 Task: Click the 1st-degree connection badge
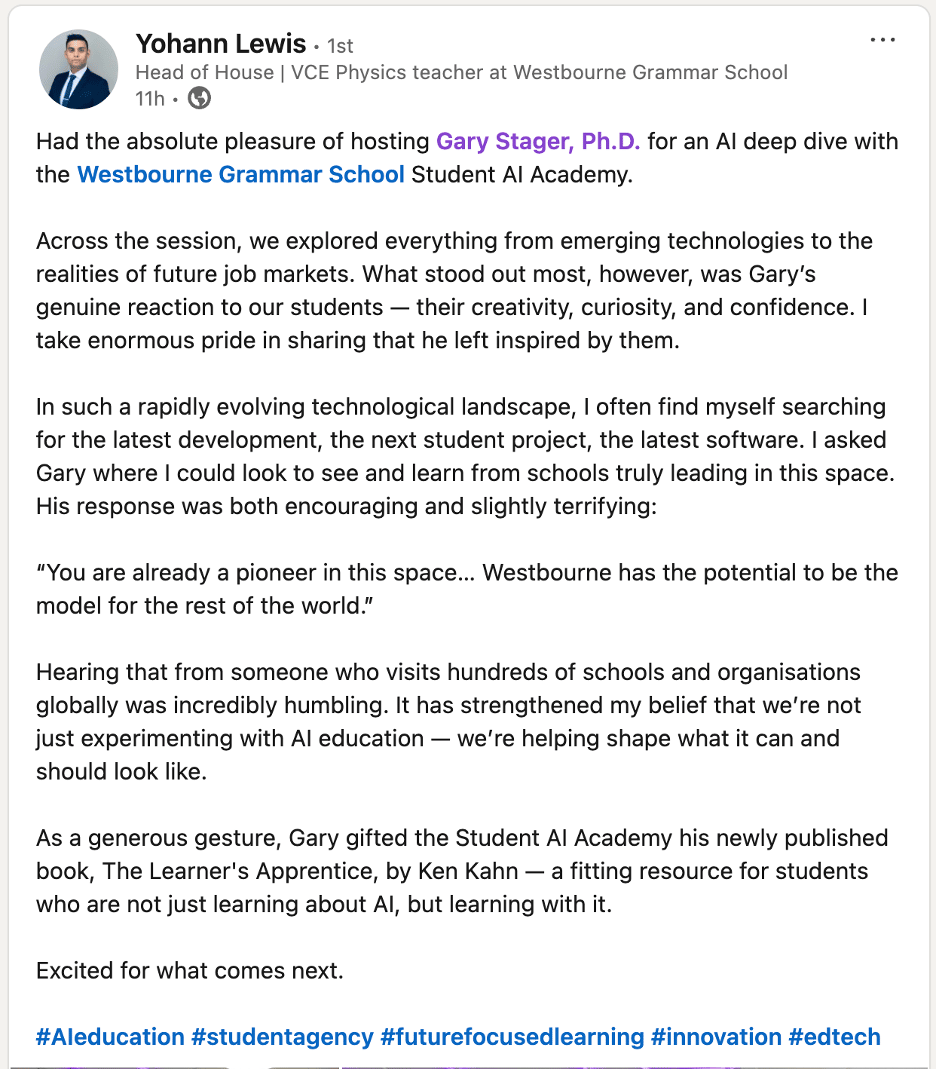coord(339,46)
